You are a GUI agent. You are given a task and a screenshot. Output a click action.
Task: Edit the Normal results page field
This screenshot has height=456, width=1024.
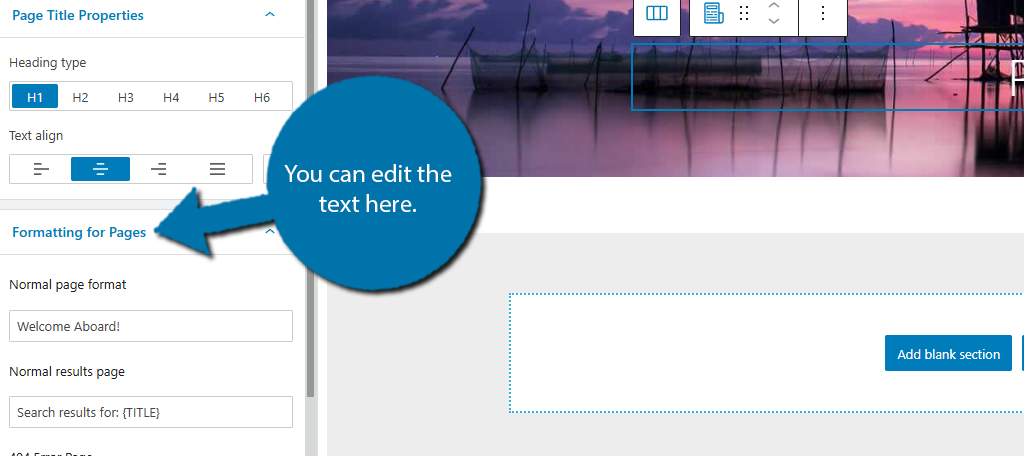151,412
